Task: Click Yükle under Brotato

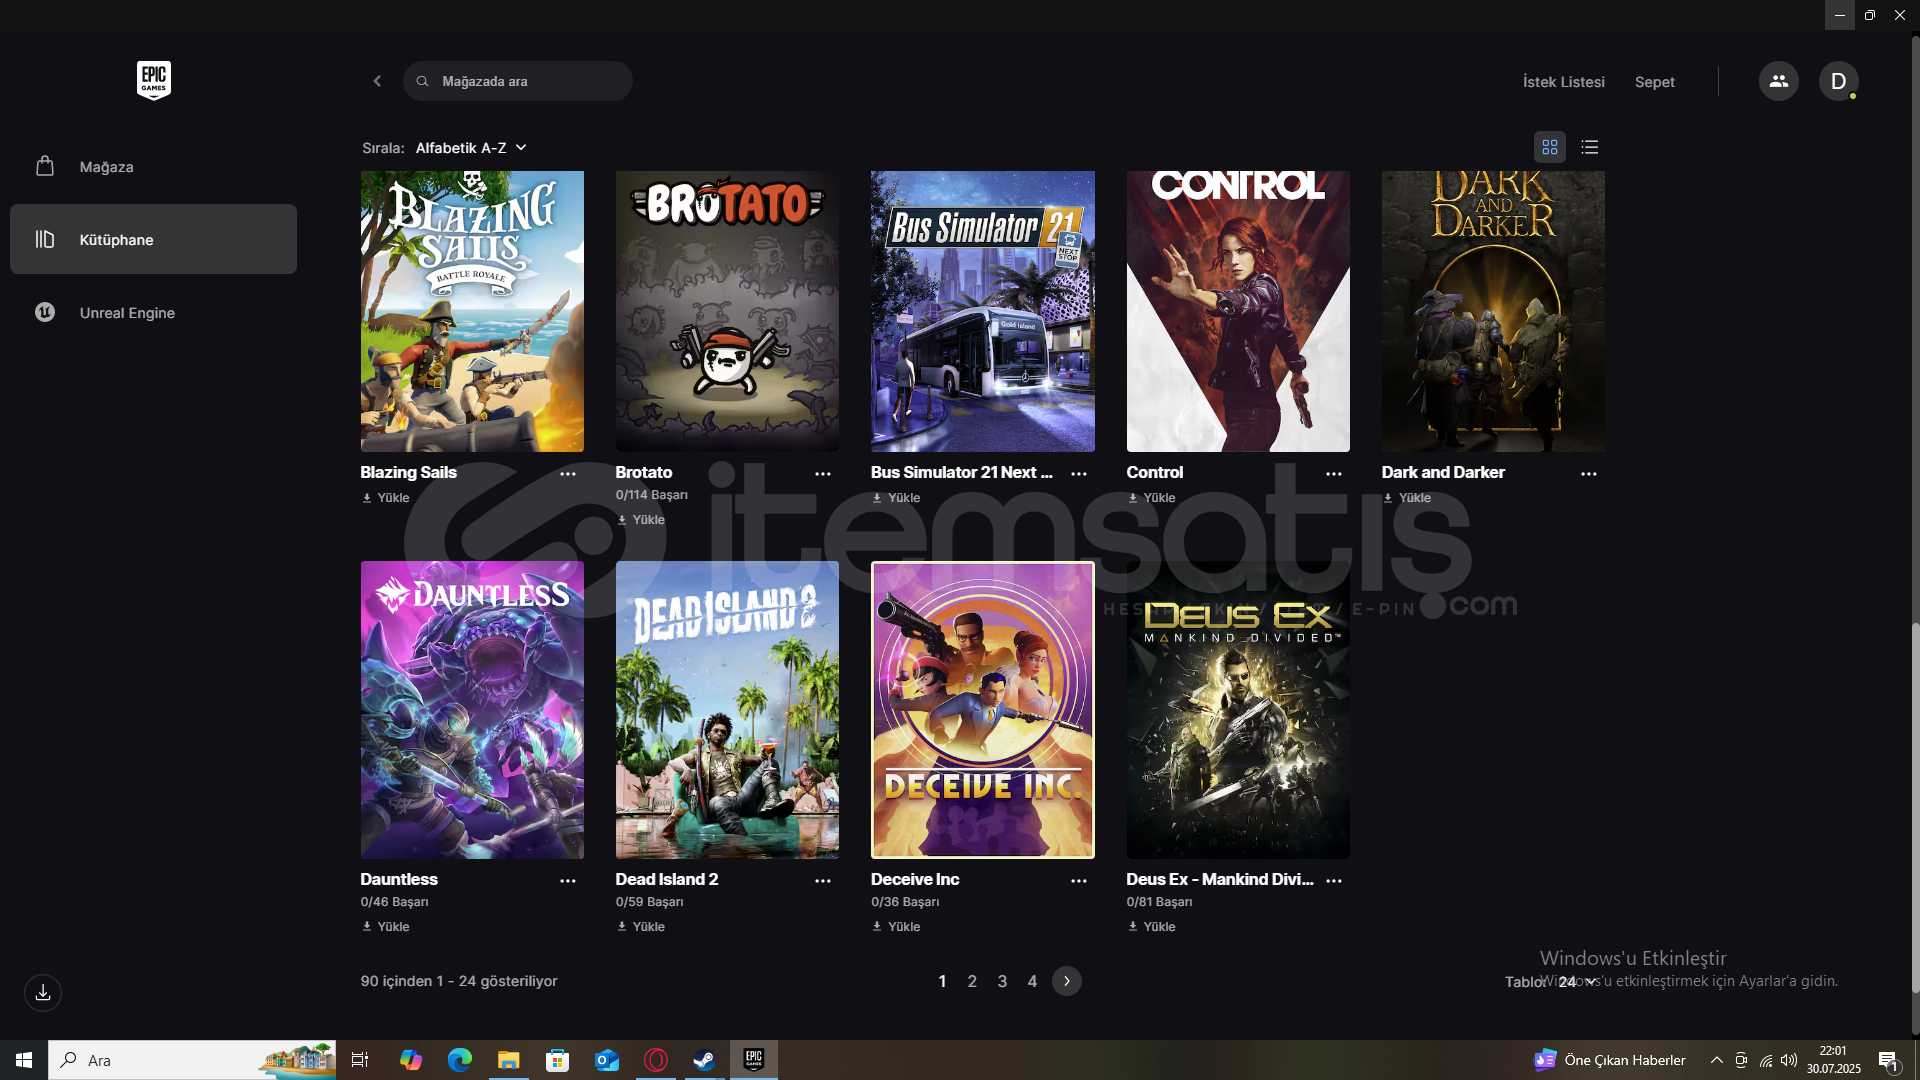Action: point(641,520)
